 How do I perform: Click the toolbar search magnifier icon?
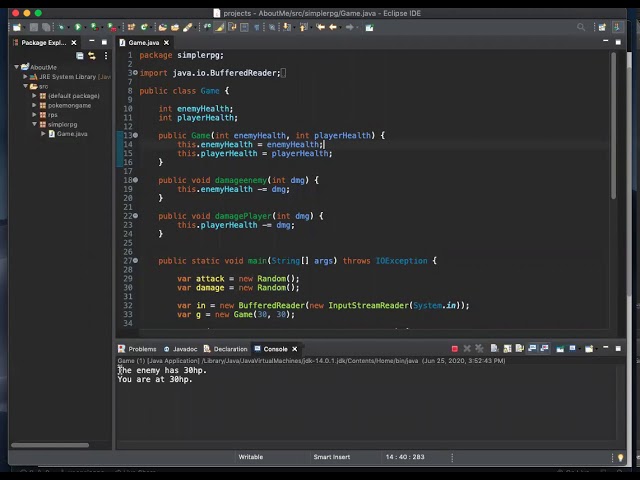[x=581, y=27]
